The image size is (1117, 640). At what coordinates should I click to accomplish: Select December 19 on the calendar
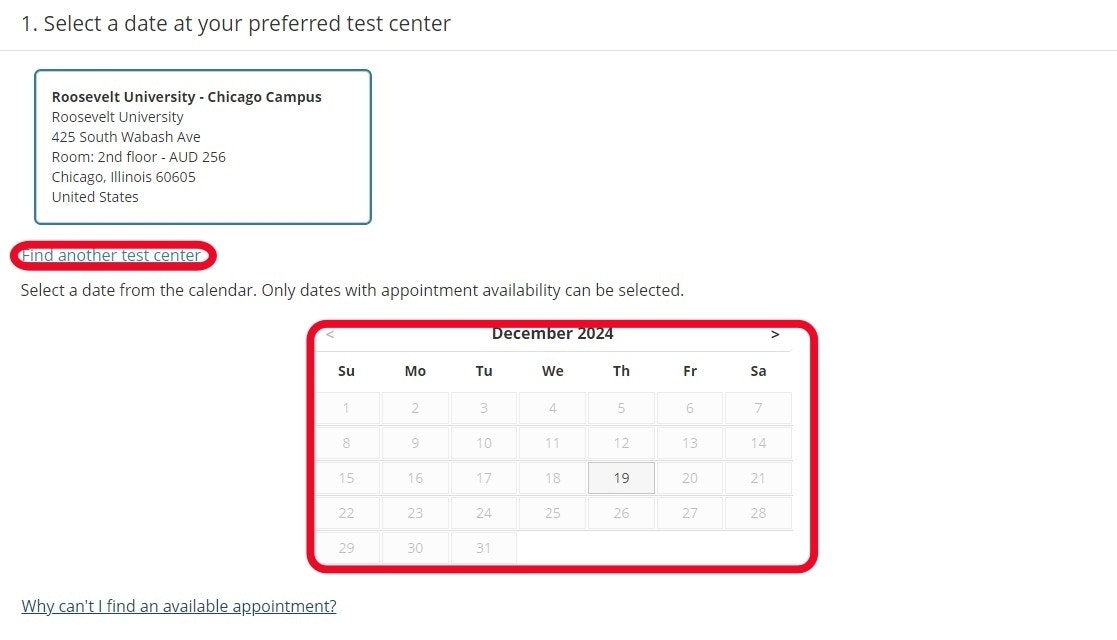click(621, 478)
